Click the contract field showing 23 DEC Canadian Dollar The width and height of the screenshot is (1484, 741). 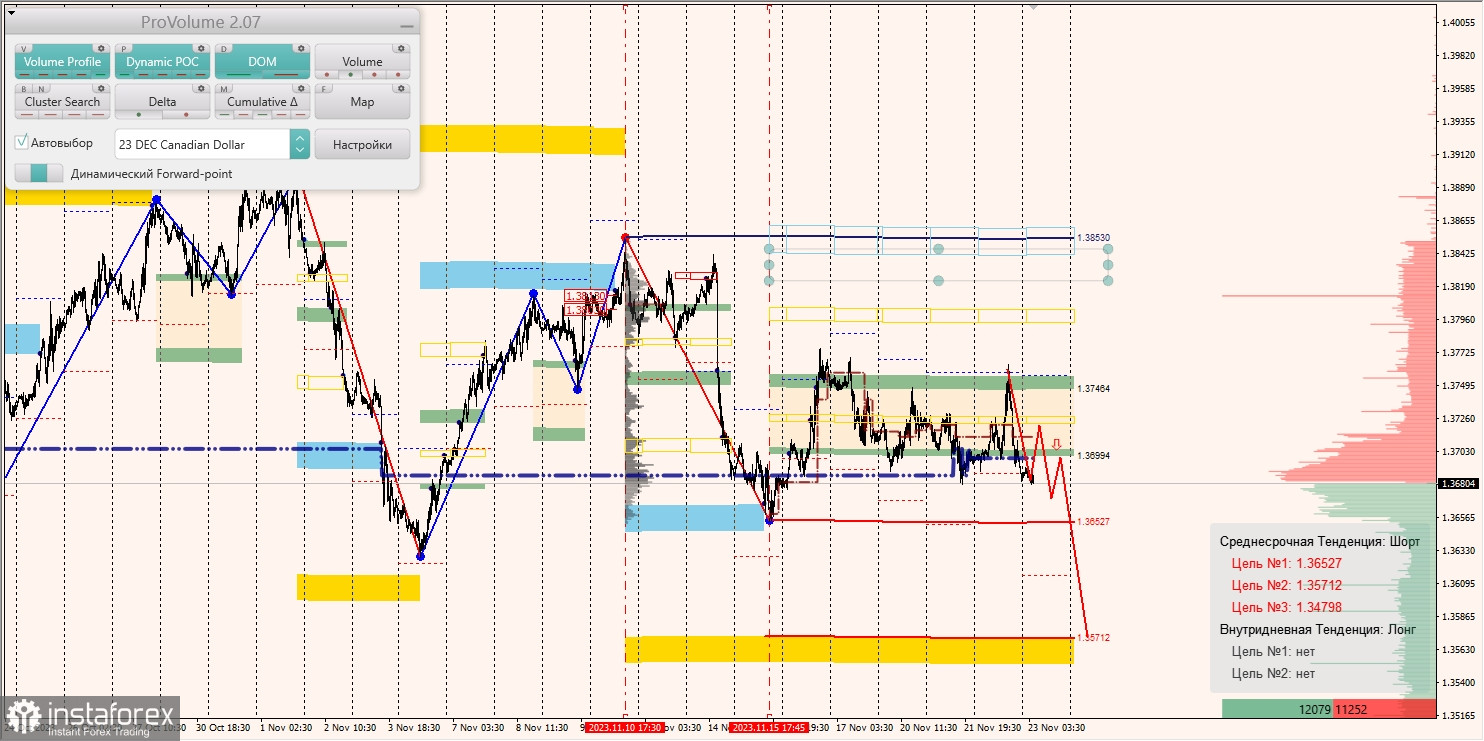click(203, 144)
